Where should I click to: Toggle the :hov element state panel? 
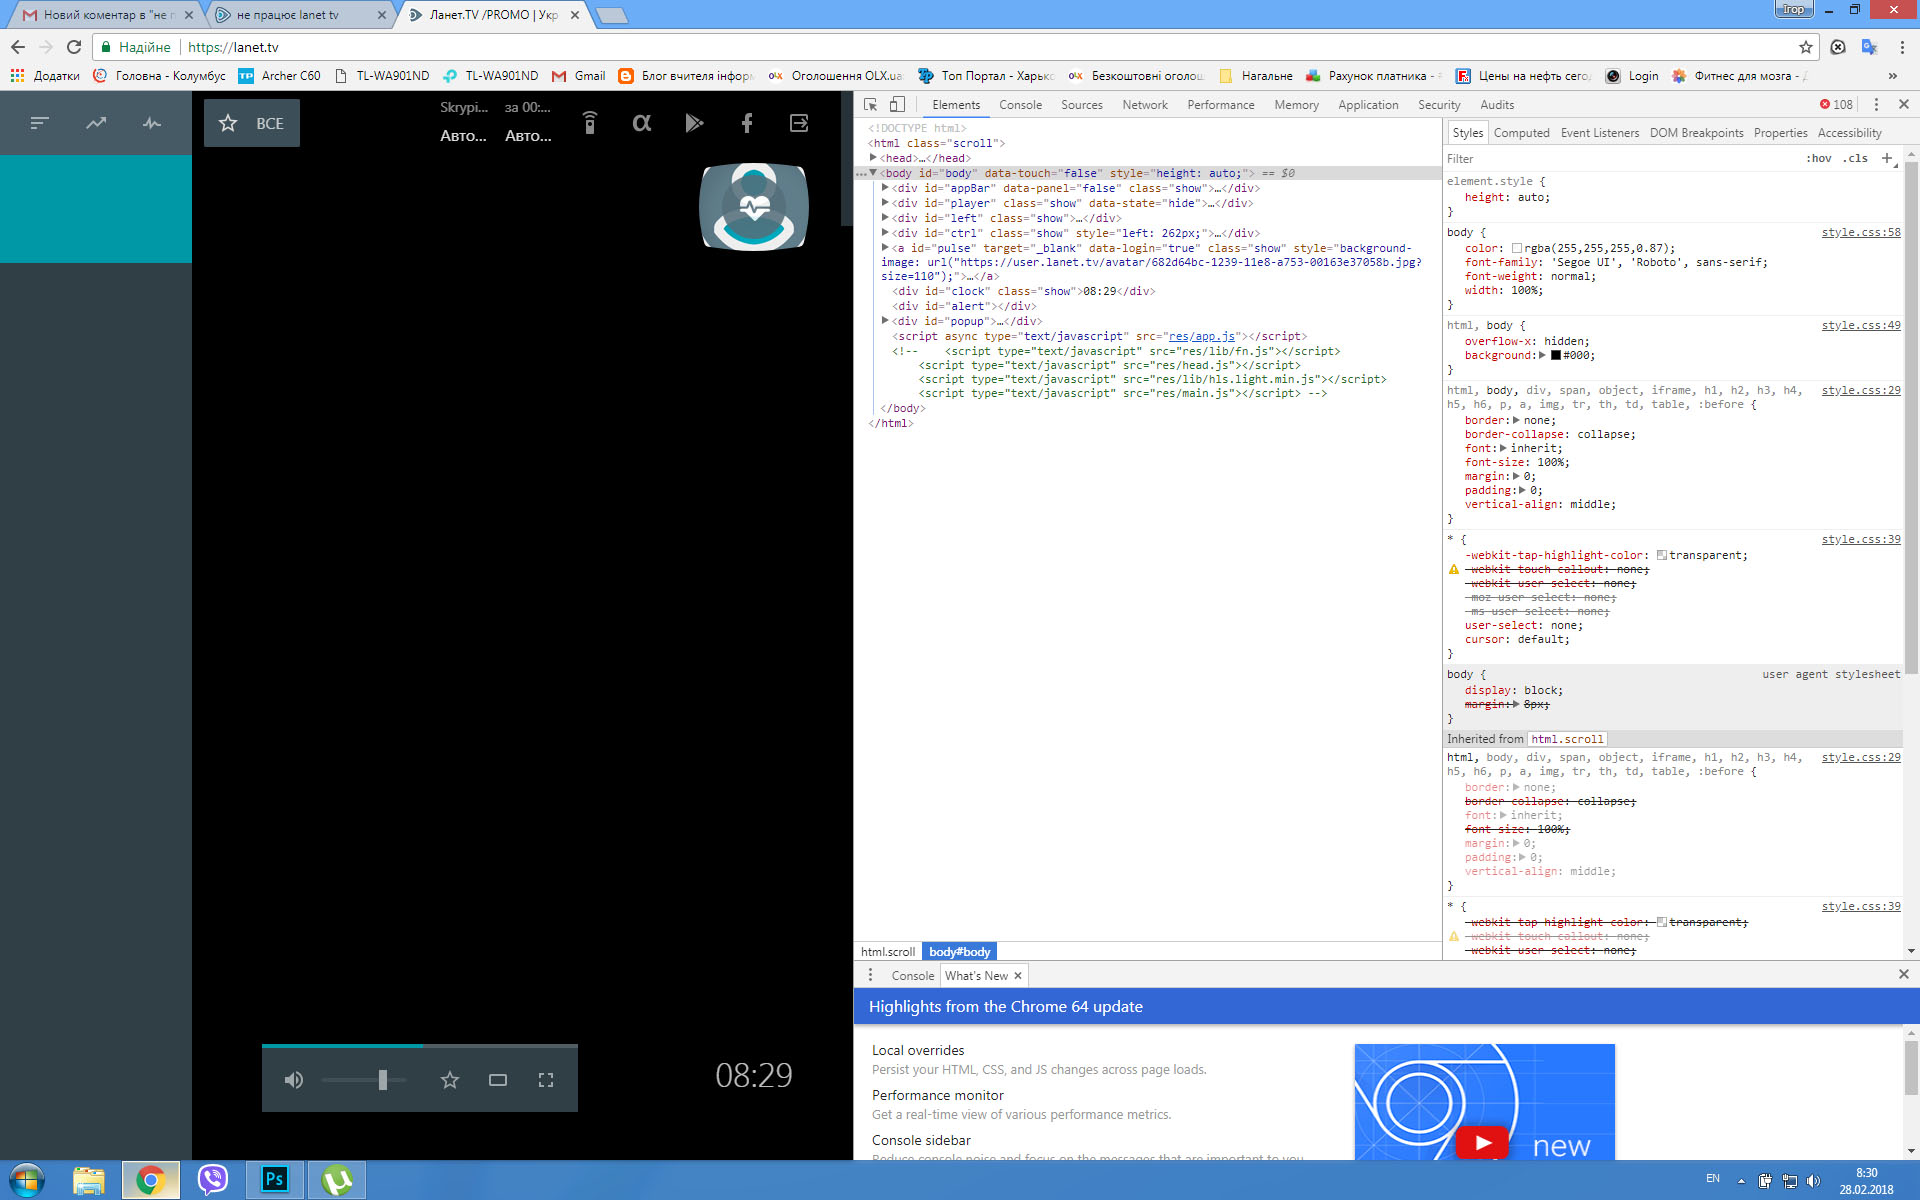tap(1818, 158)
